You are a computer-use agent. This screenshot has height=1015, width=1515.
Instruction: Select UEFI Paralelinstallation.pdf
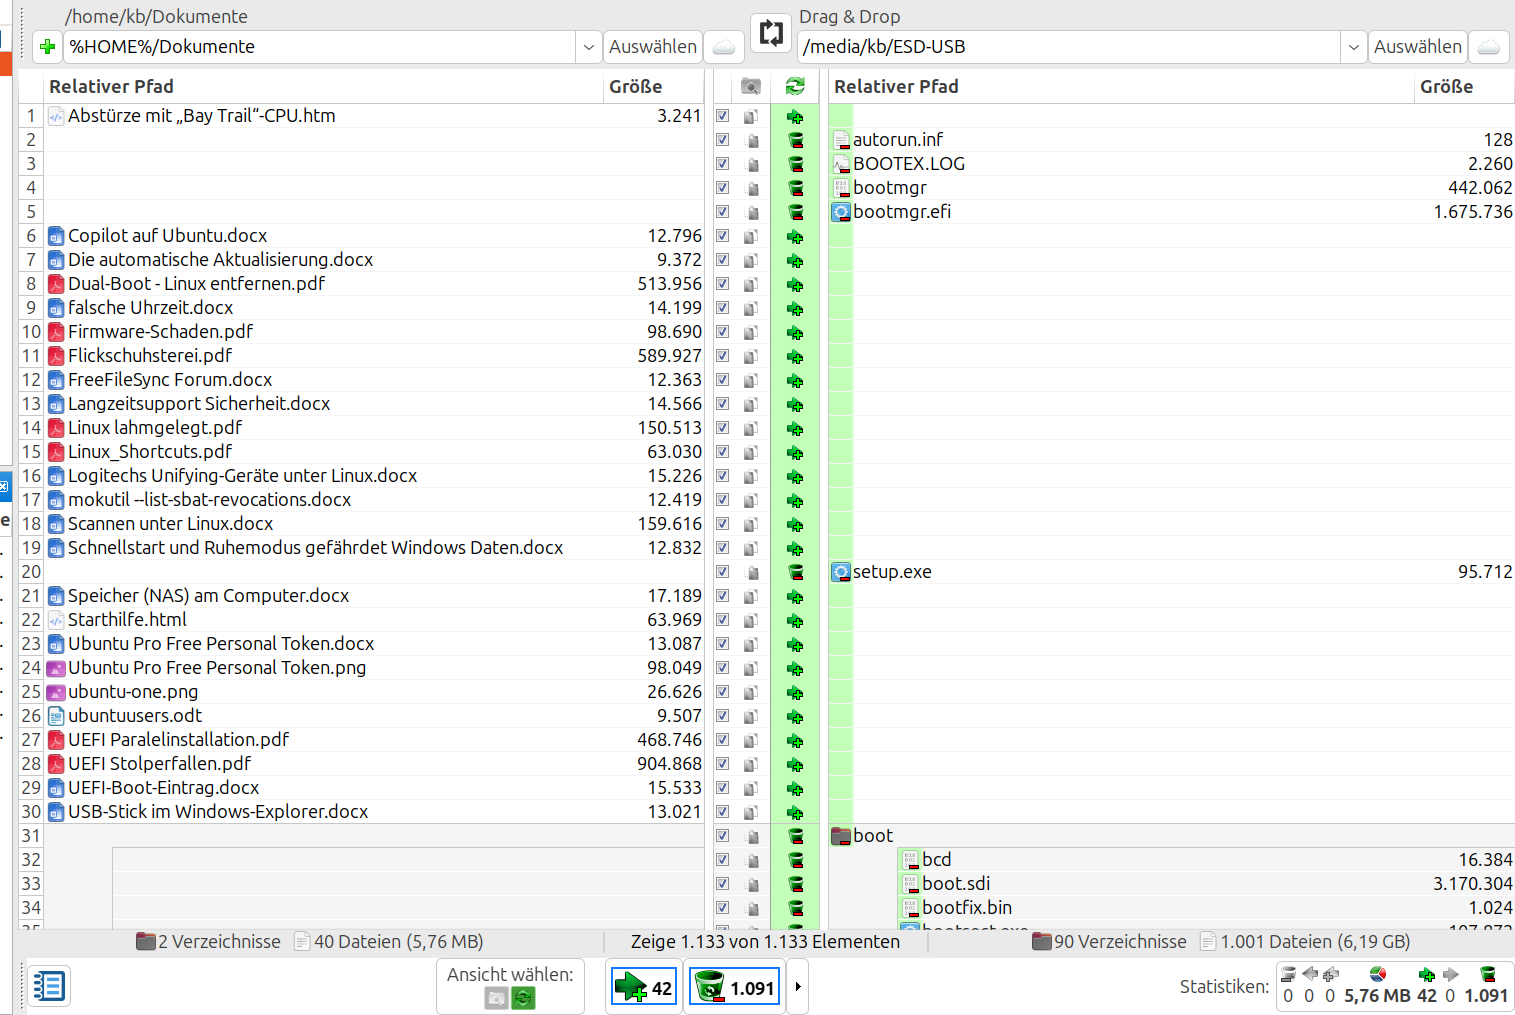178,740
